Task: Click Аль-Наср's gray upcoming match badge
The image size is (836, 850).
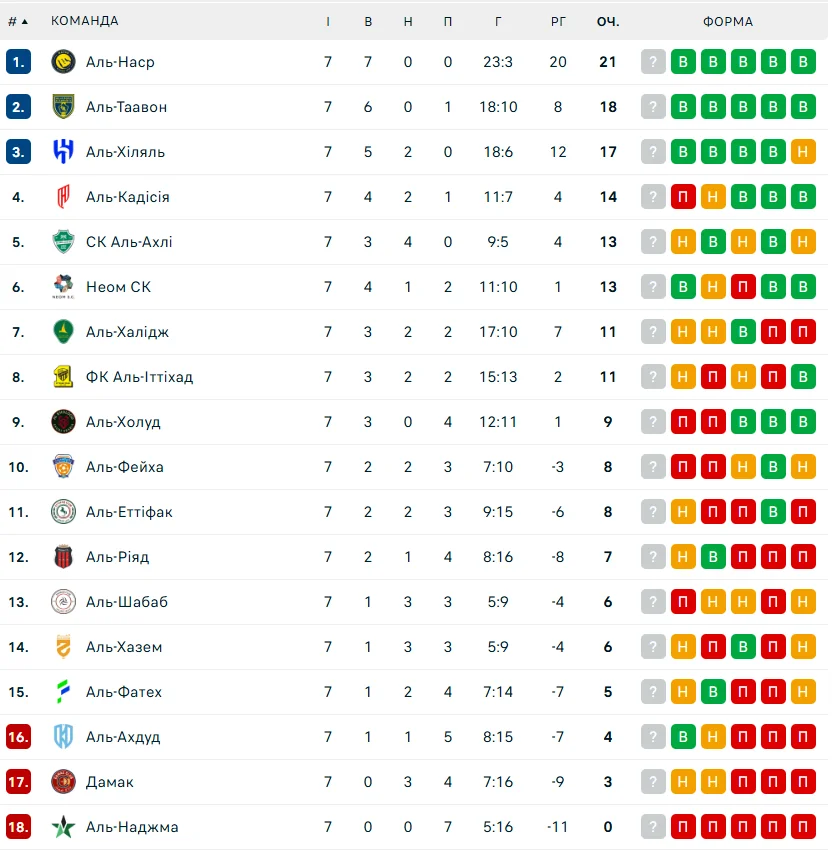Action: pyautogui.click(x=653, y=62)
